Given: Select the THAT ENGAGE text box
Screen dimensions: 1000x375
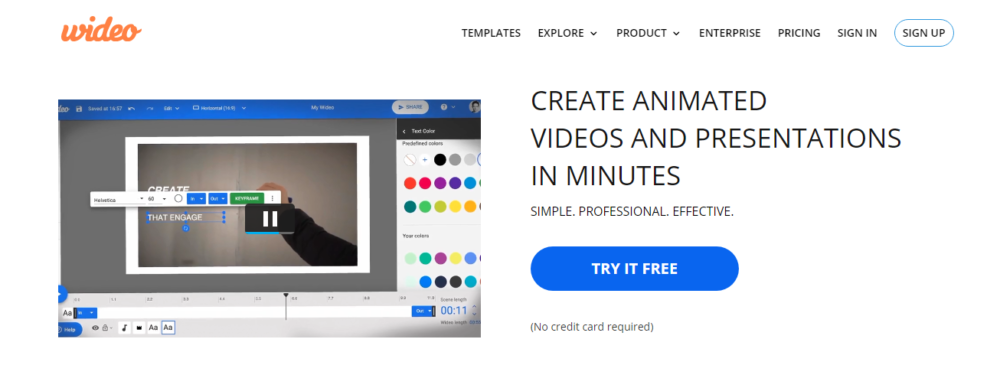Looking at the screenshot, I should pyautogui.click(x=186, y=217).
